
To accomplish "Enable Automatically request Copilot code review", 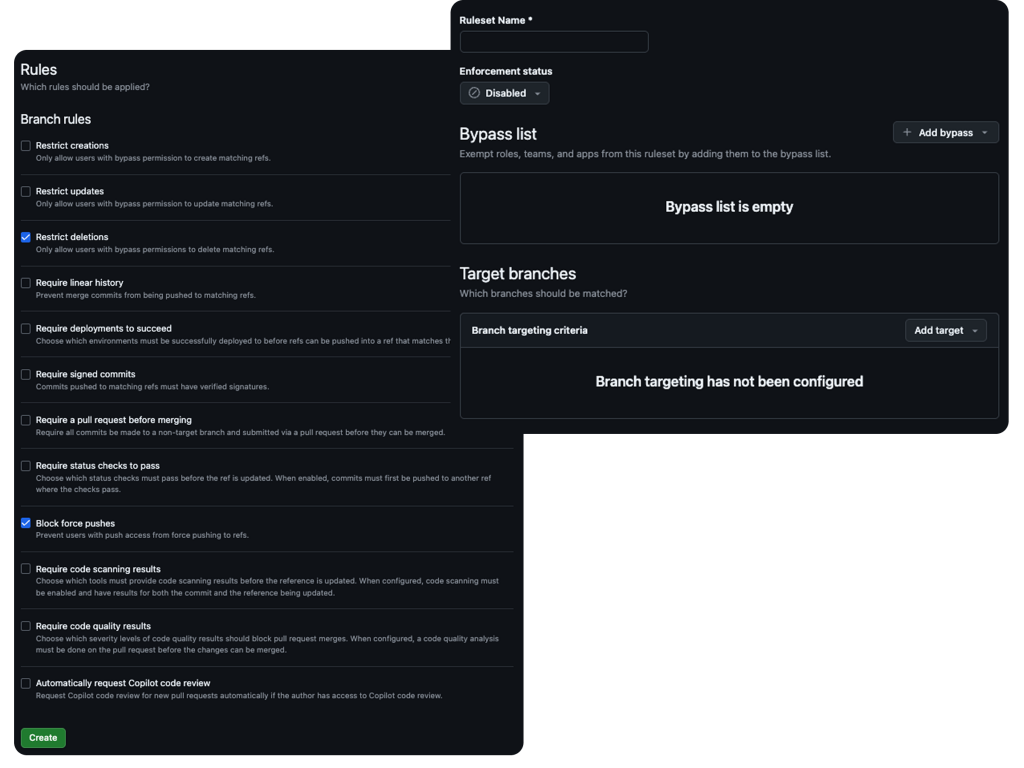I will tap(26, 684).
